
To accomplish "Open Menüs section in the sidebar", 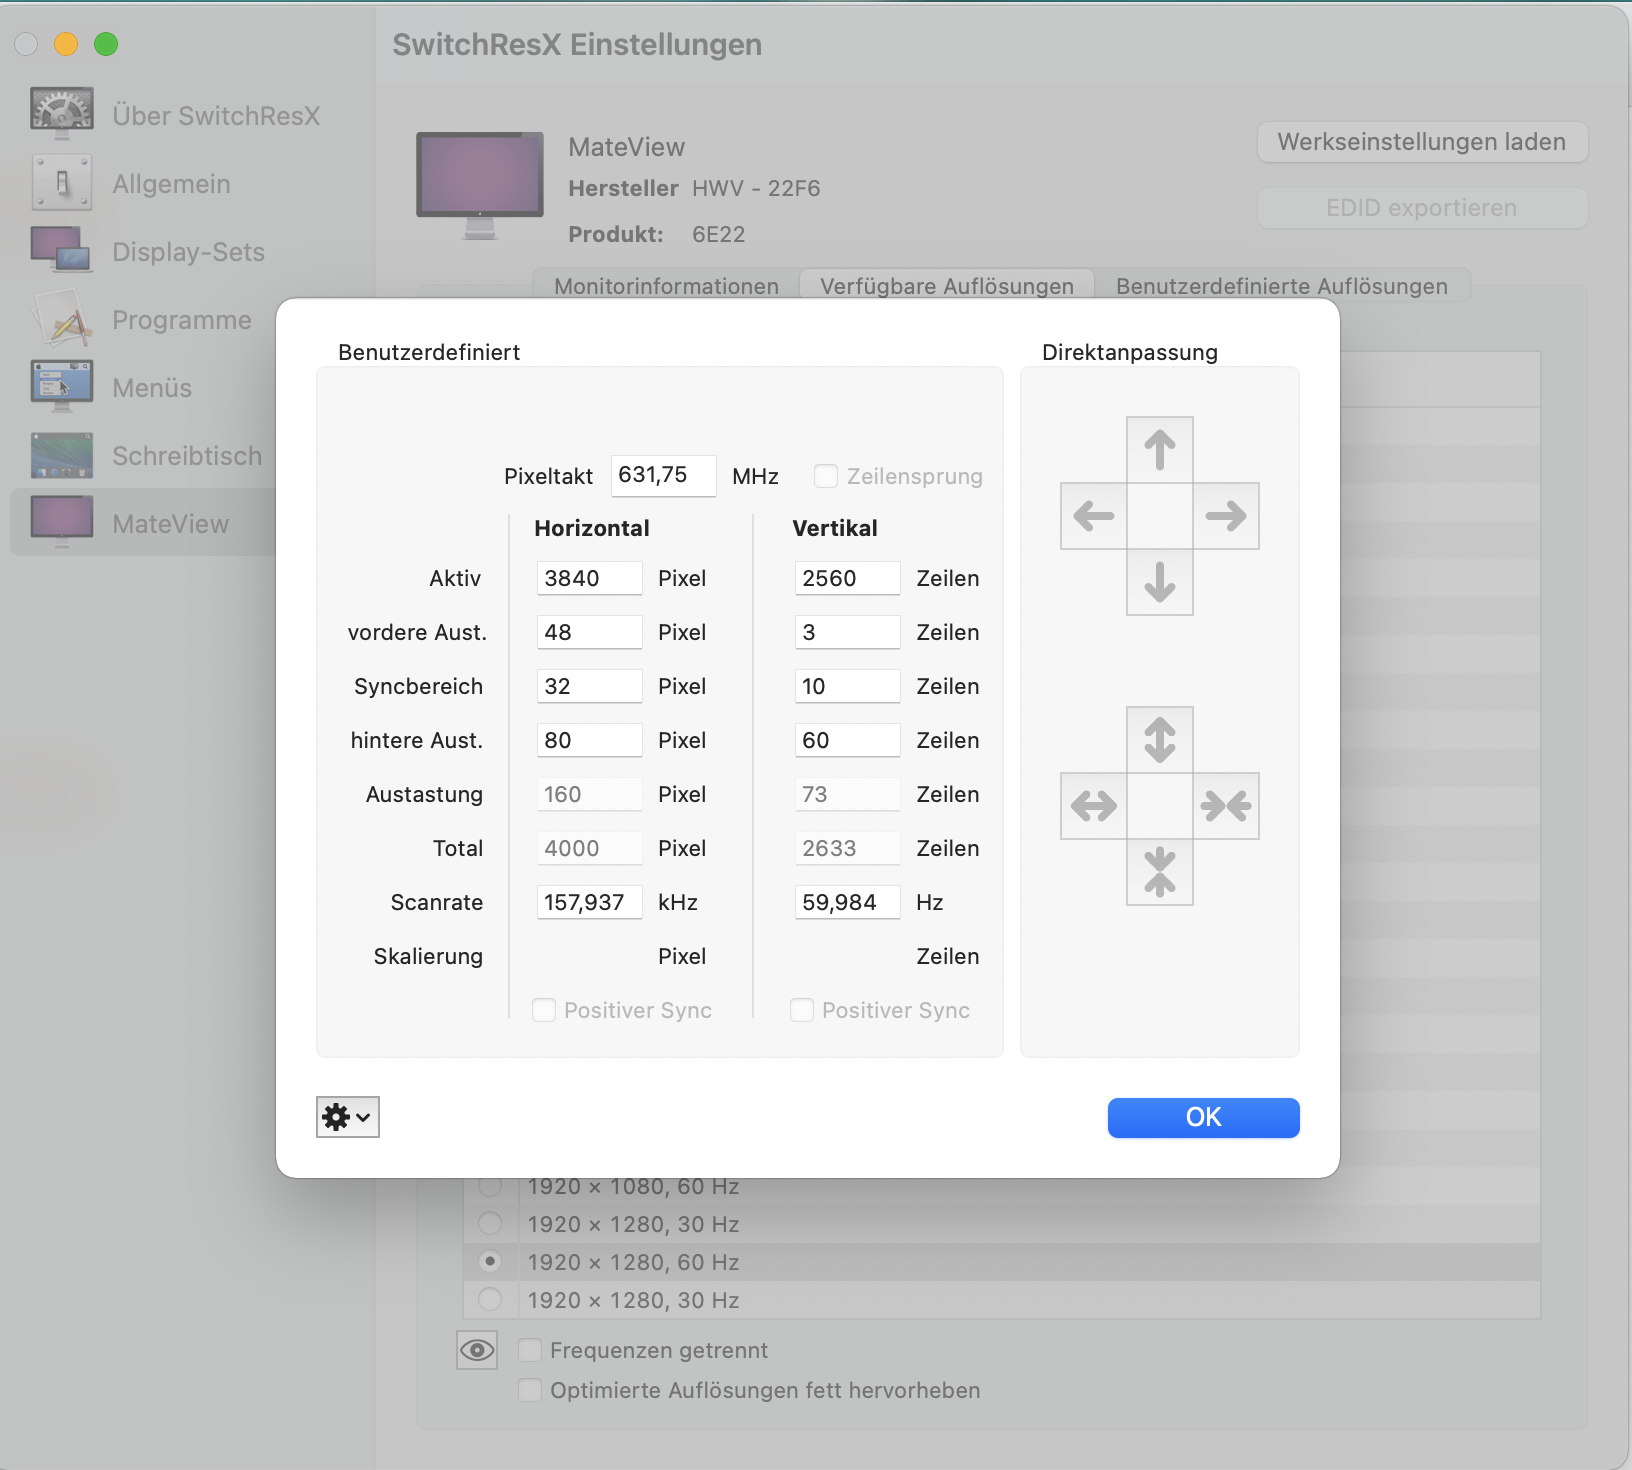I will 112,388.
